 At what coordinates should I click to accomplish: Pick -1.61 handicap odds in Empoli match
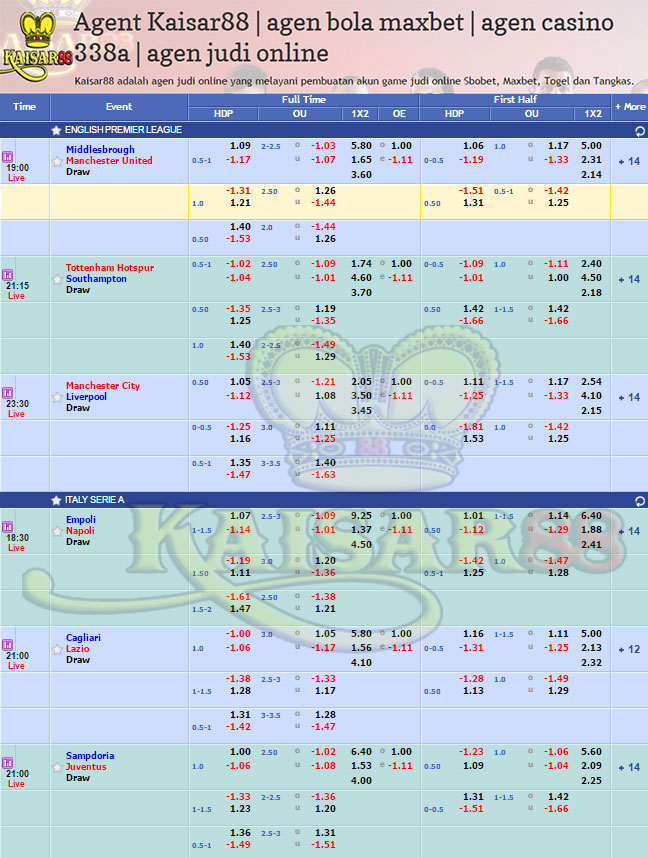238,596
